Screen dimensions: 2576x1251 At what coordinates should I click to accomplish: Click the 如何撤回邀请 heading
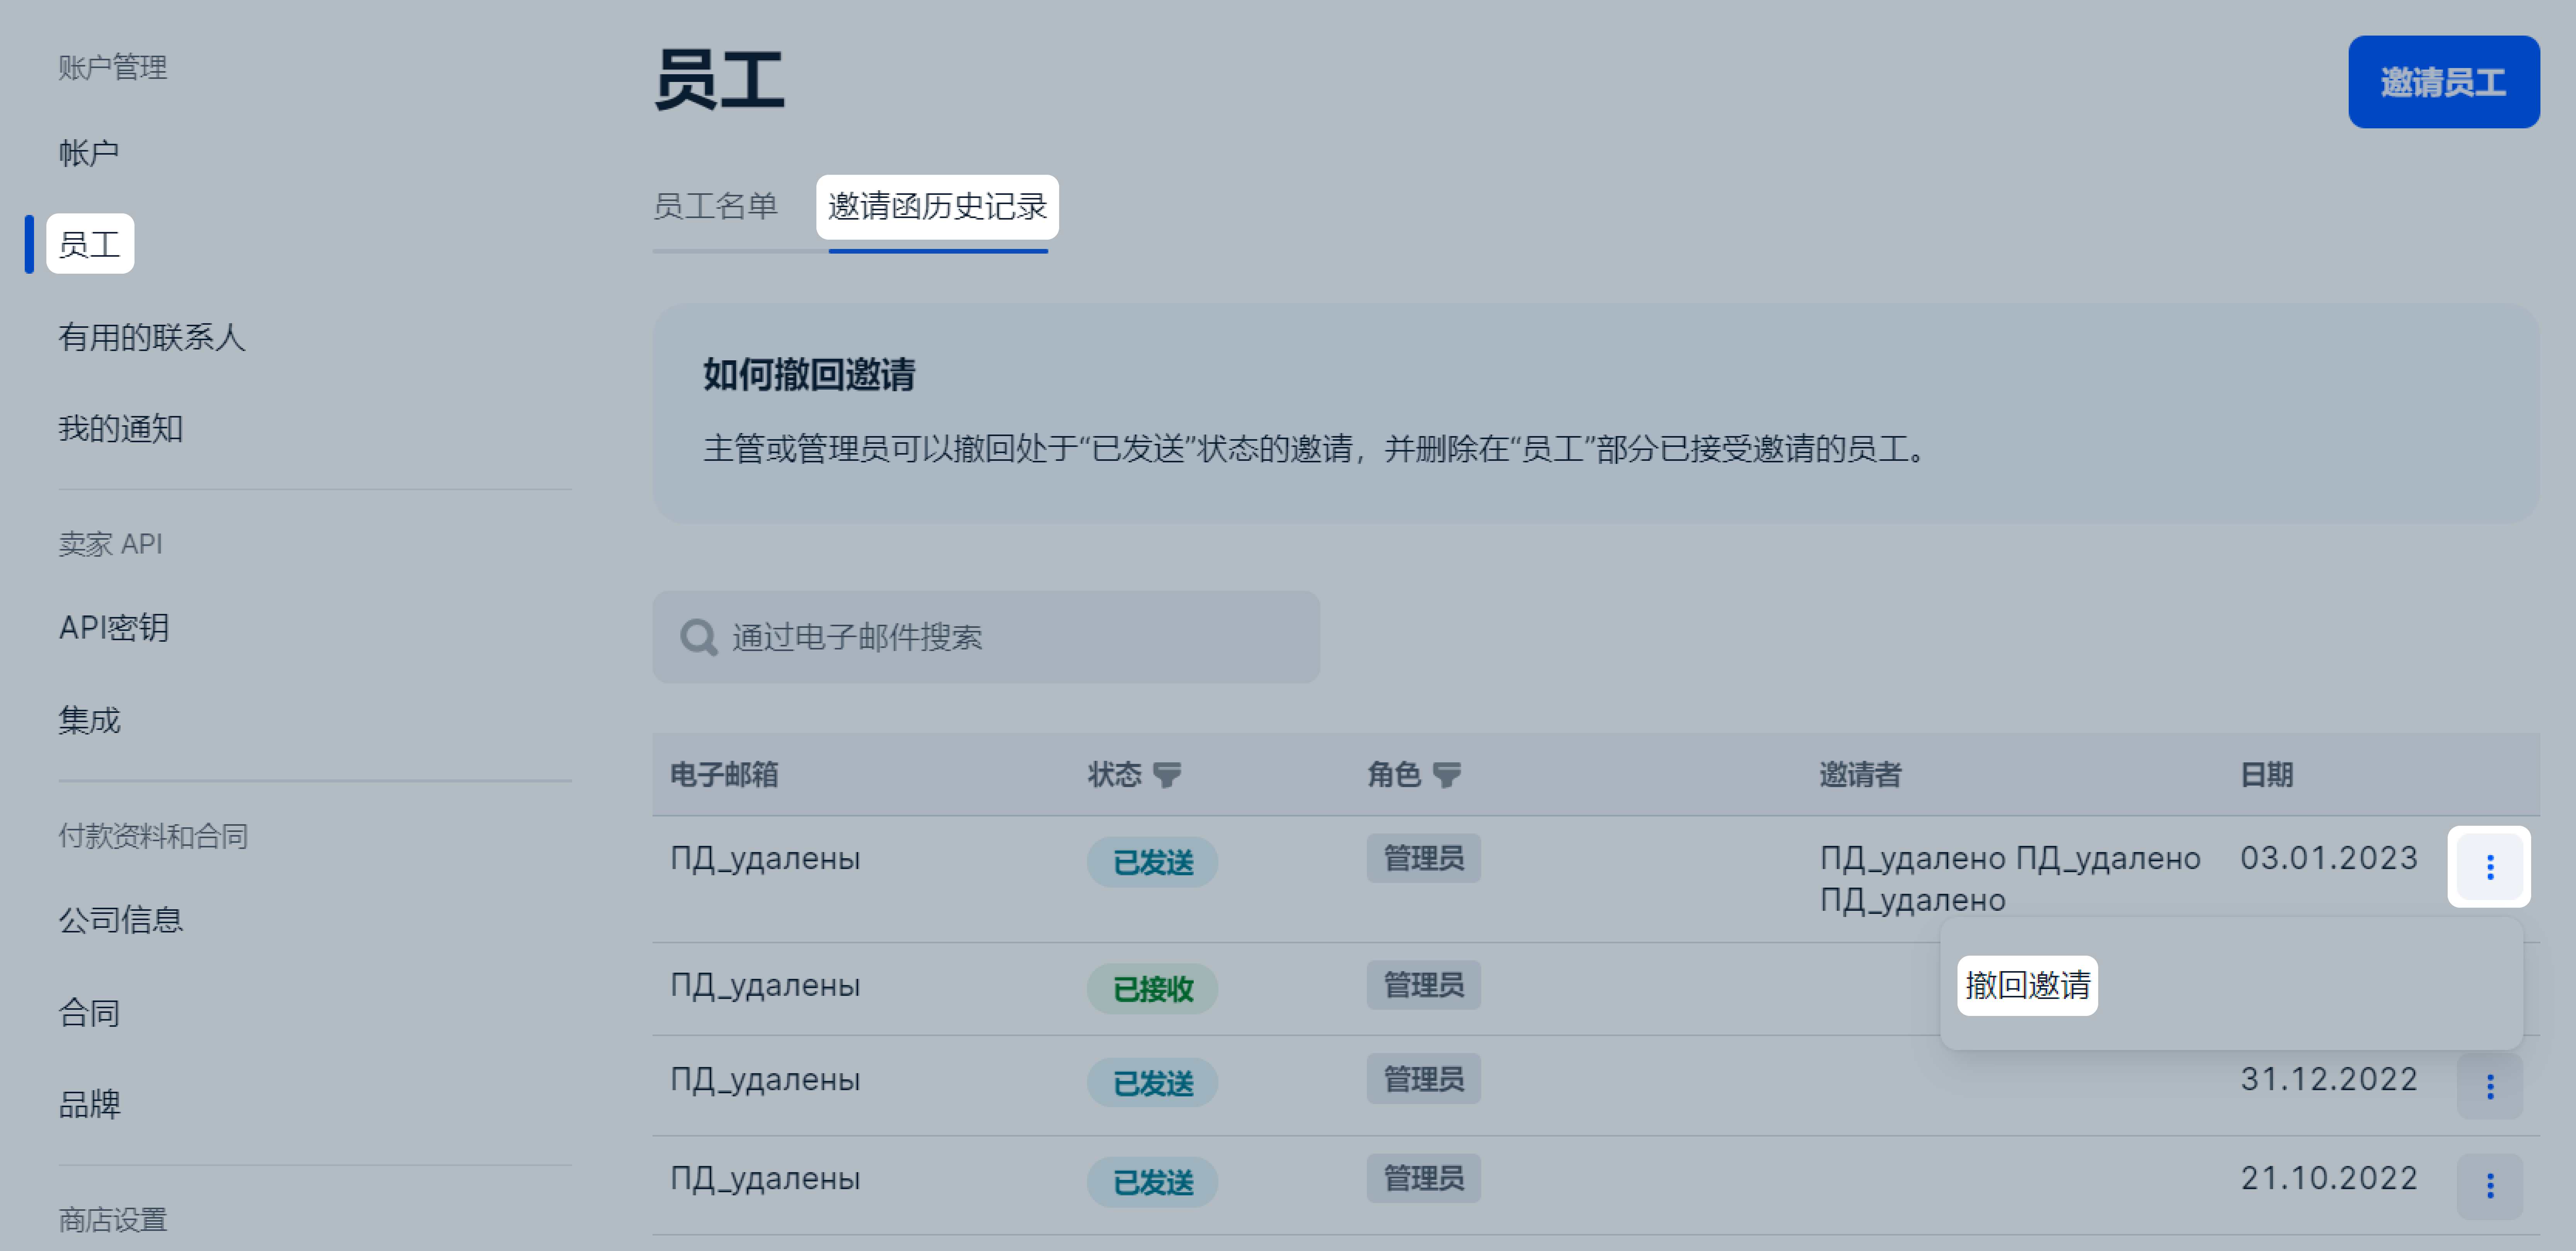(809, 375)
